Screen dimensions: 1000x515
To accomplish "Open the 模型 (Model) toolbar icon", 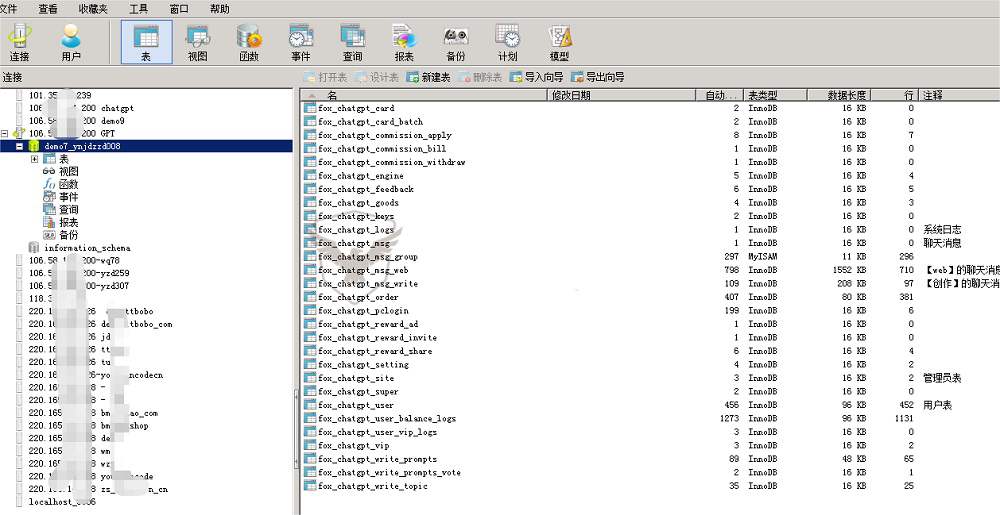I will [x=559, y=43].
